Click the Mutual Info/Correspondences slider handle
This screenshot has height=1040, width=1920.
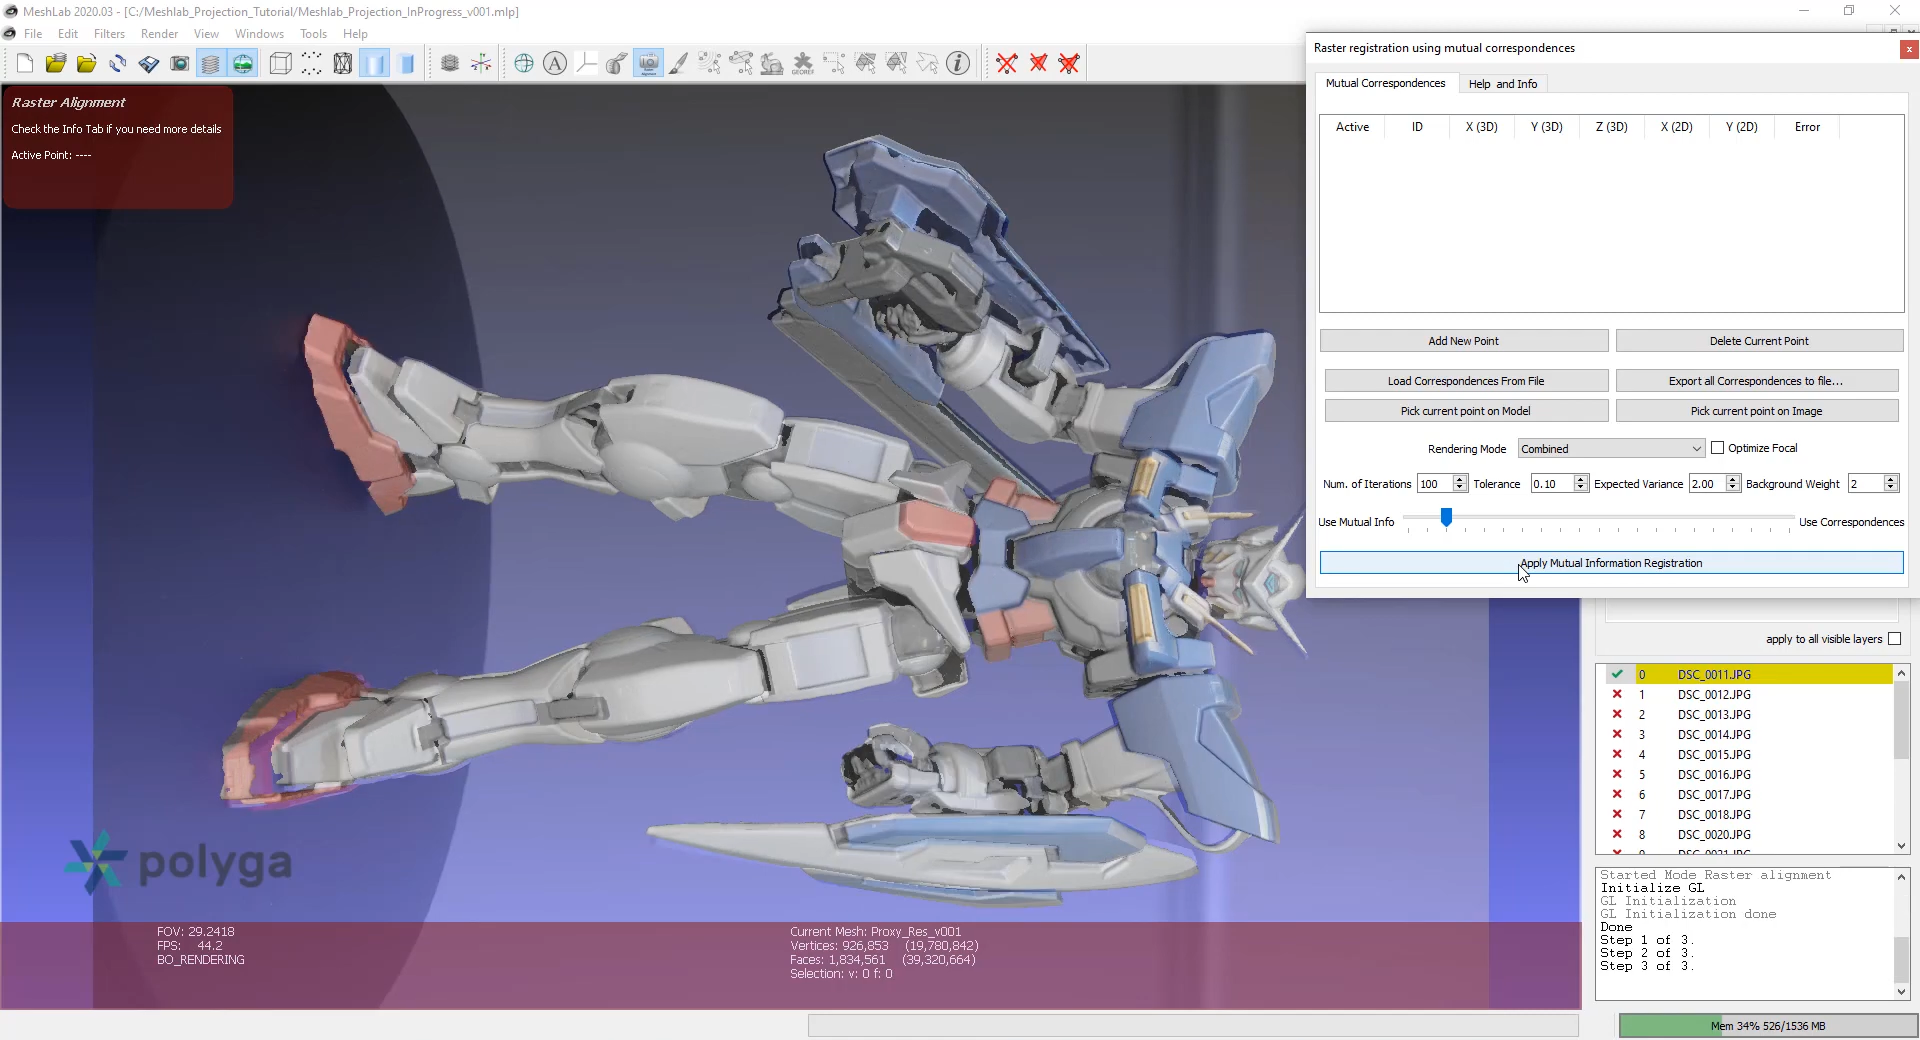pos(1446,517)
